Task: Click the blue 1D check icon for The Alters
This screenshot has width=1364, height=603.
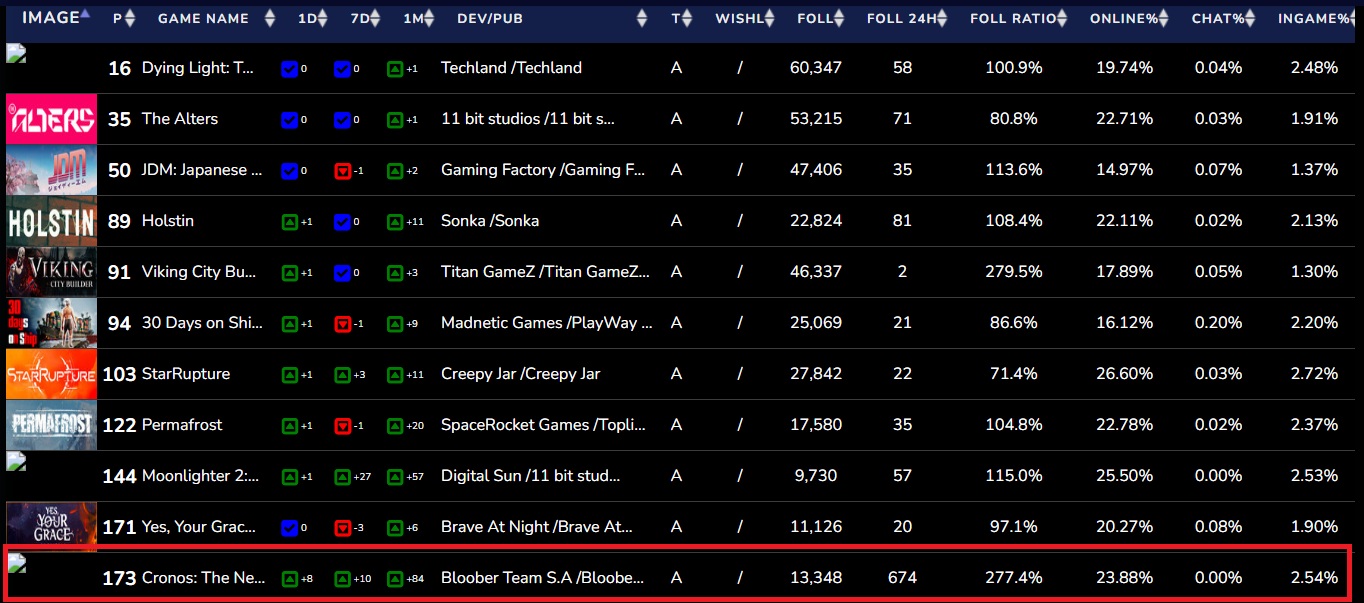Action: tap(290, 119)
